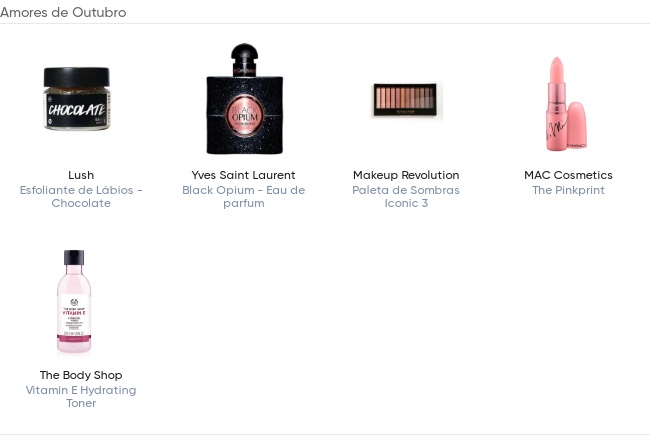Open Vitamin E Hydrating Toner link
This screenshot has width=650, height=435.
click(81, 396)
